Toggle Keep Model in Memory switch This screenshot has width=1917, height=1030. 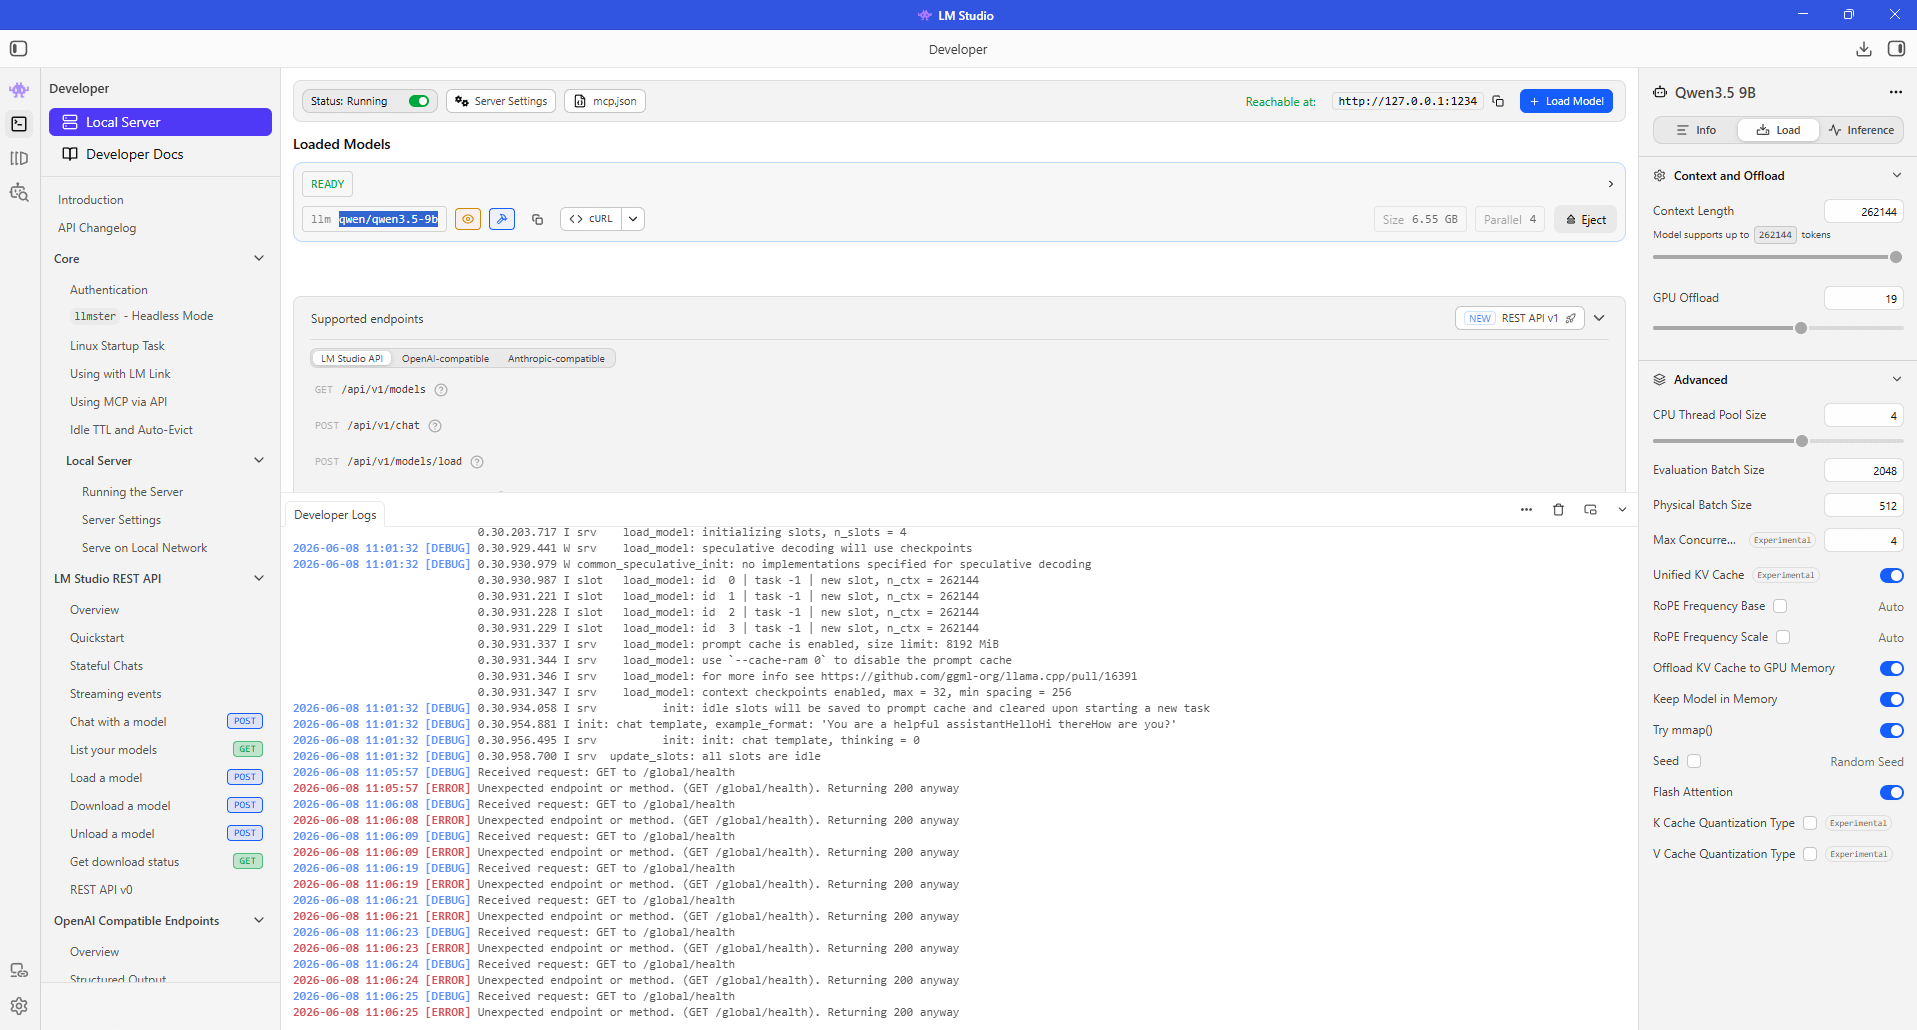pos(1891,699)
